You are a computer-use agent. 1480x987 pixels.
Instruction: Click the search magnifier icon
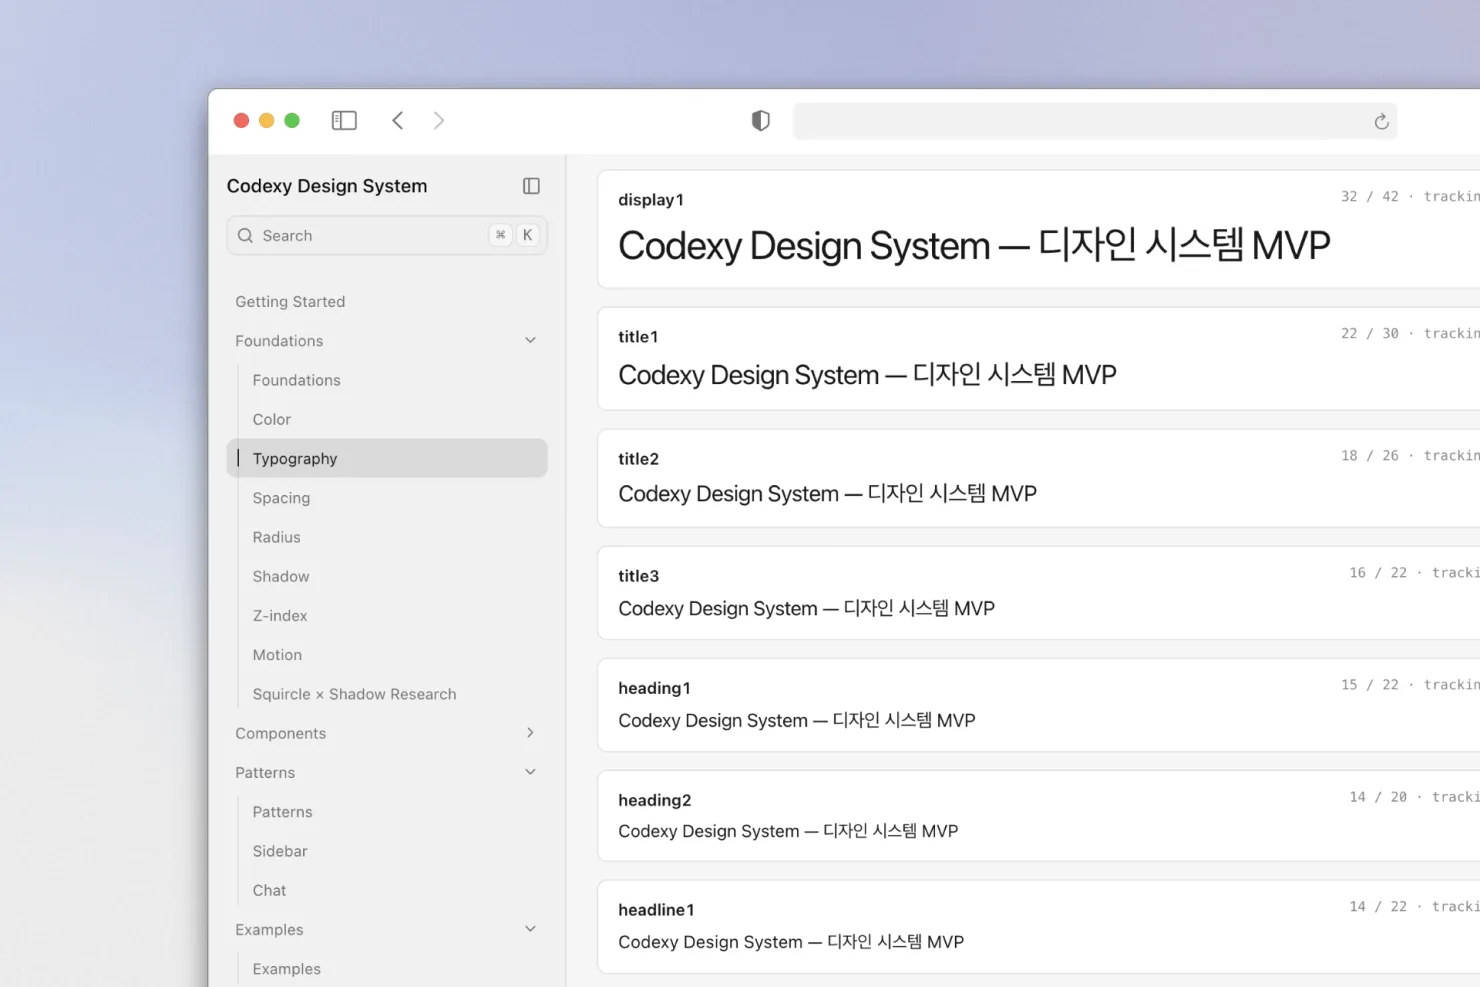tap(245, 236)
